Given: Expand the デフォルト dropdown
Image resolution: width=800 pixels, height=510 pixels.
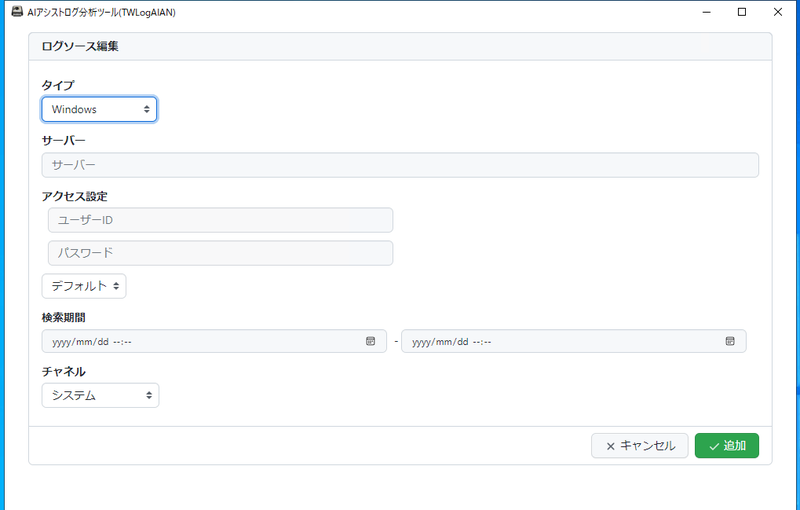Looking at the screenshot, I should pos(84,286).
